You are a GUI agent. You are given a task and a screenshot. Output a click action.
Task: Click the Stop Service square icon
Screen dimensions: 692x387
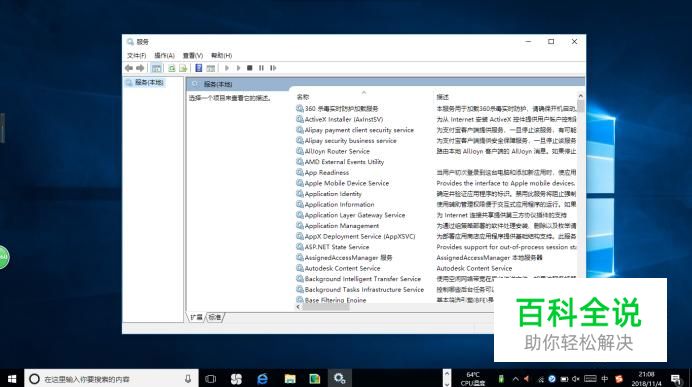[x=250, y=68]
